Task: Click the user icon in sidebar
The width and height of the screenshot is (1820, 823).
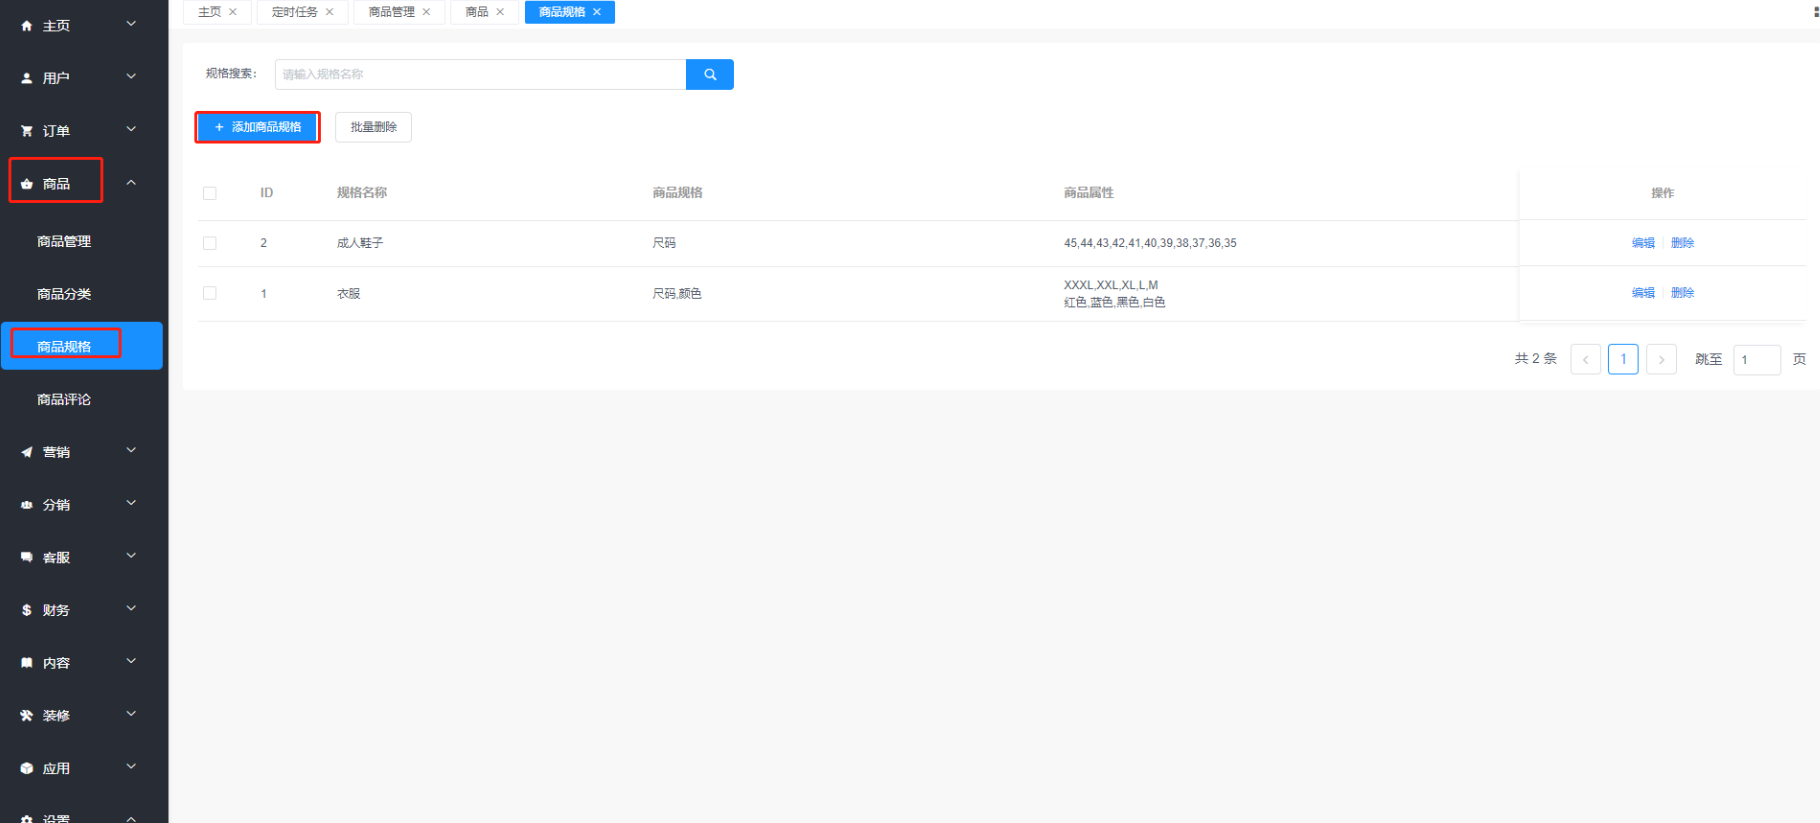Action: [x=27, y=78]
